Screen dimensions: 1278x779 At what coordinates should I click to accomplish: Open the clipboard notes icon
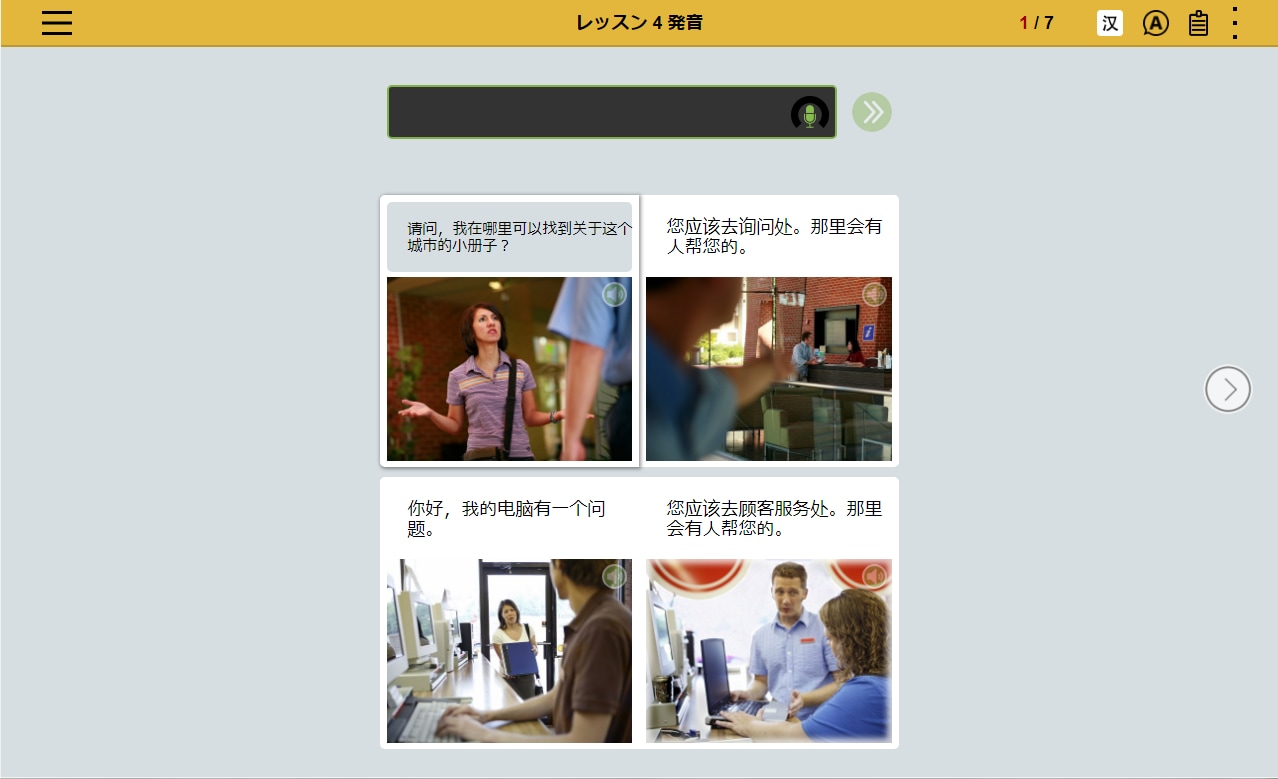tap(1198, 23)
